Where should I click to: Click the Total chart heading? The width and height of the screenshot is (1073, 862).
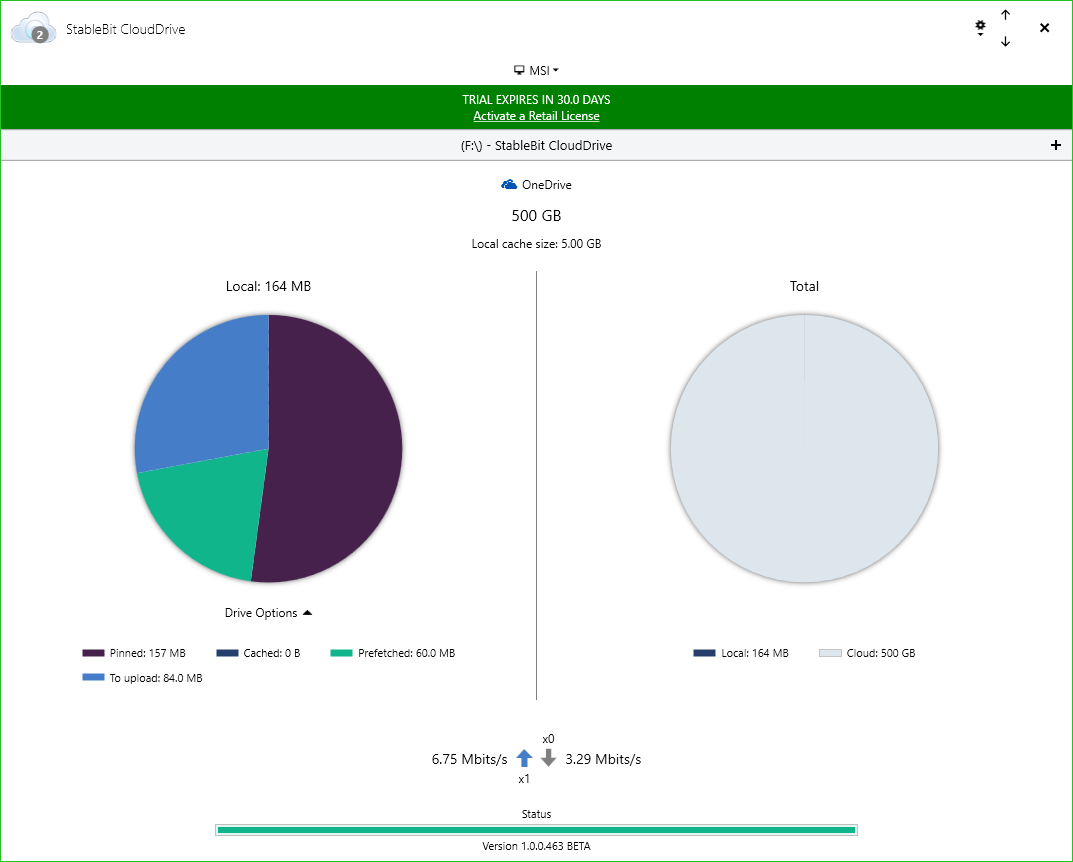tap(804, 287)
